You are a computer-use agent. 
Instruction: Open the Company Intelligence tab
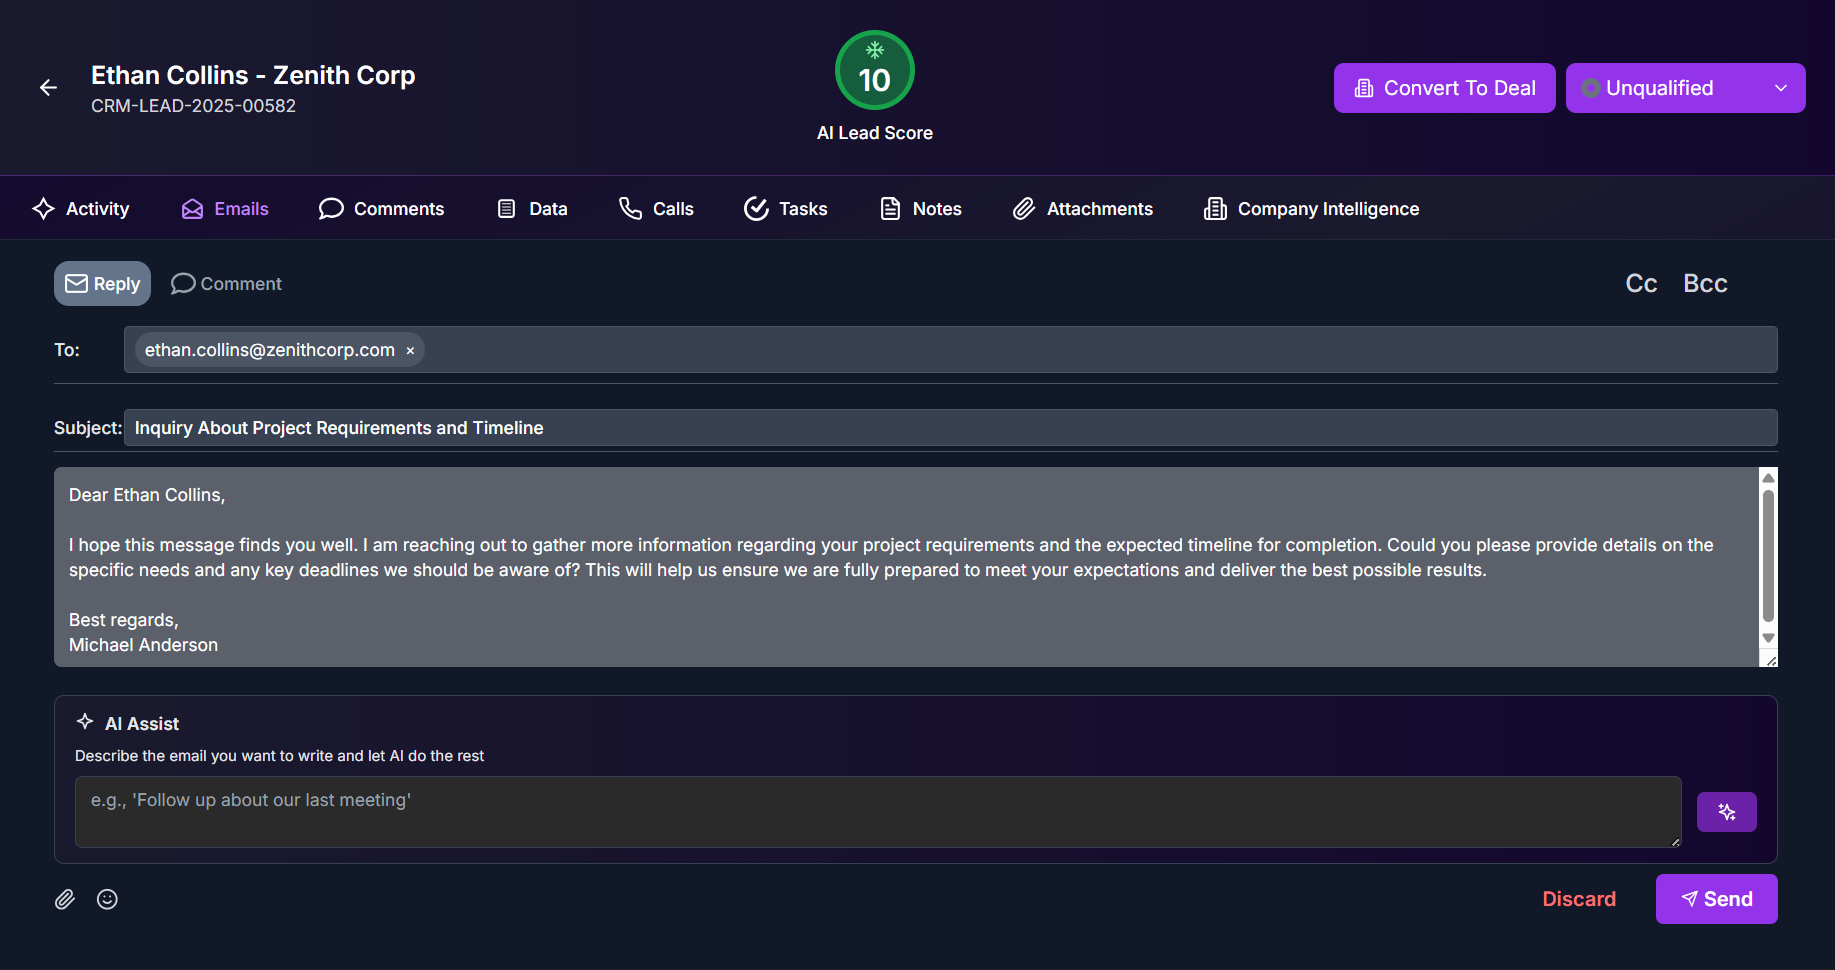coord(1311,209)
